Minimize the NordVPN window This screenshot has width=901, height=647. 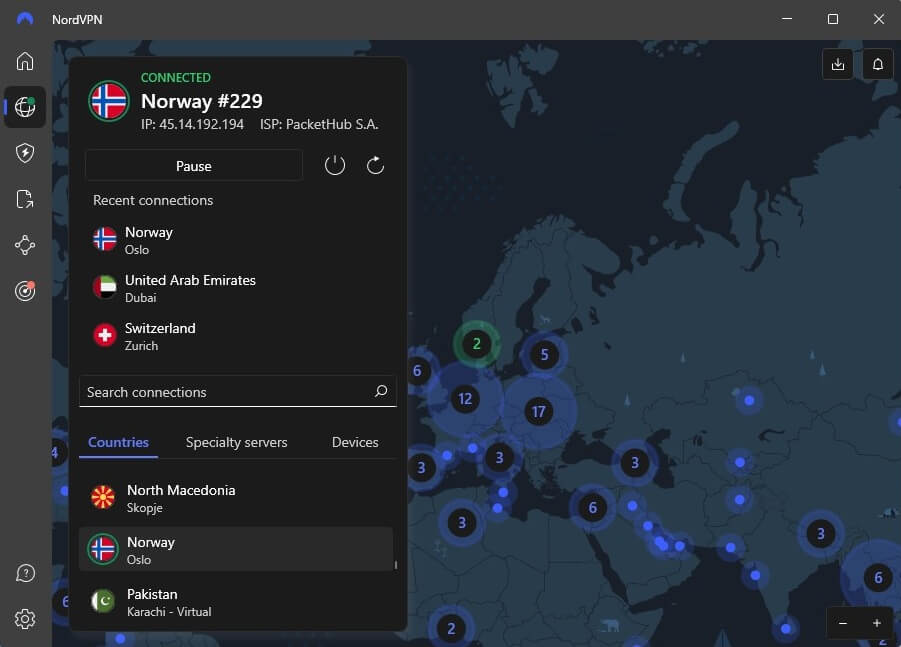787,19
